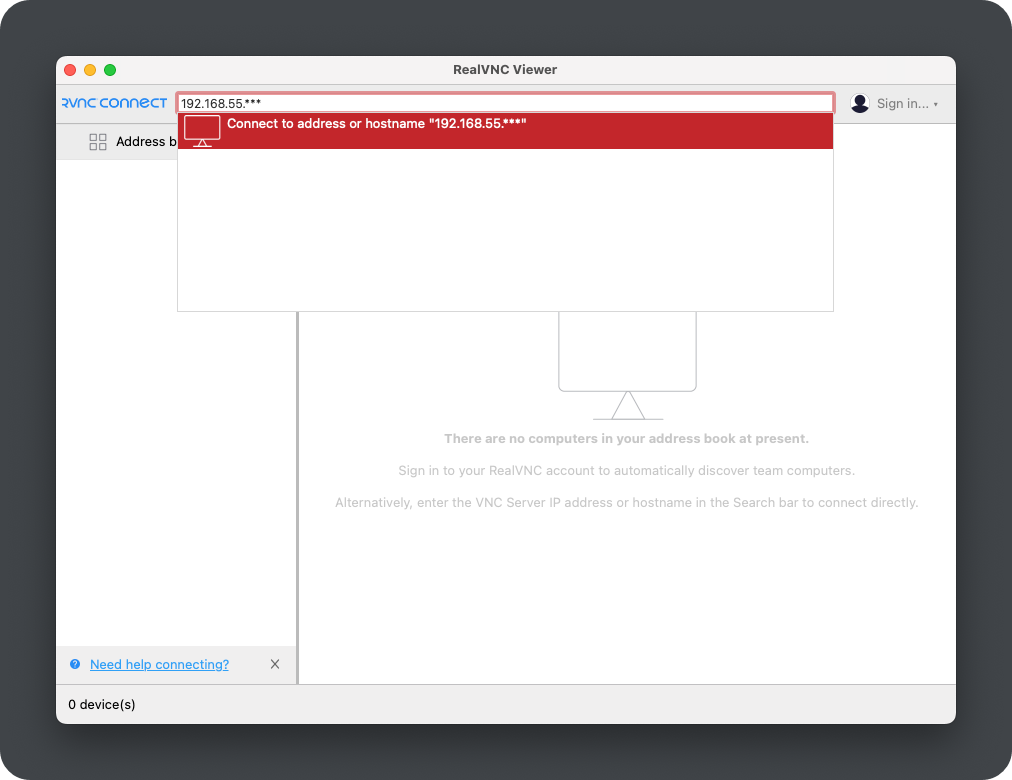
Task: Minimize the RealVNC Viewer window
Action: click(90, 70)
